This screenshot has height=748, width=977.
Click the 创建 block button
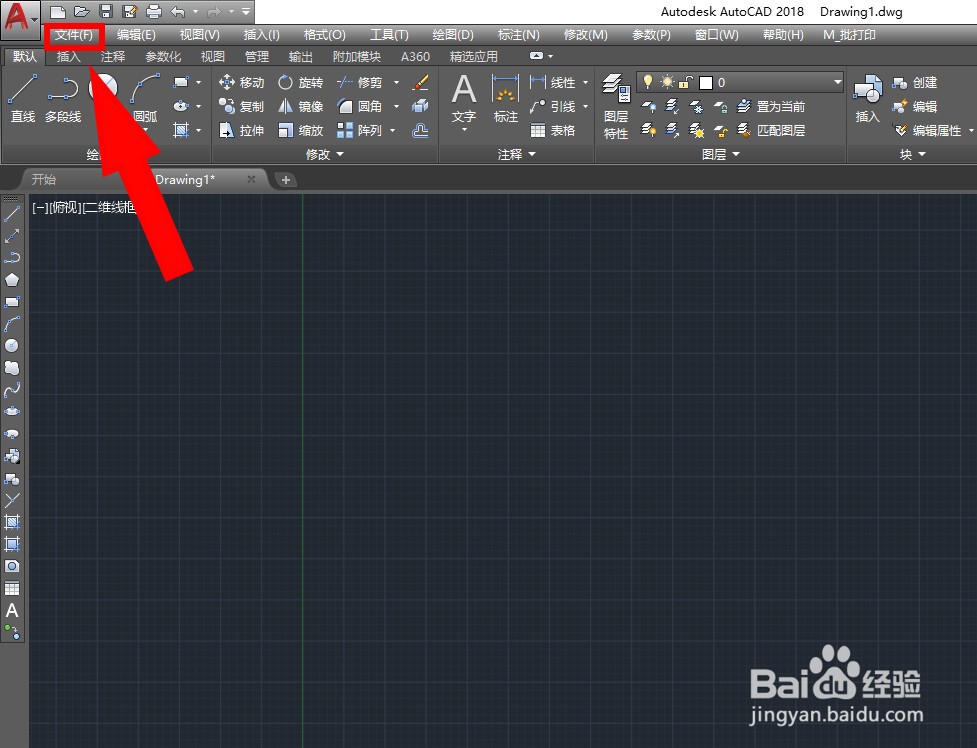[915, 82]
